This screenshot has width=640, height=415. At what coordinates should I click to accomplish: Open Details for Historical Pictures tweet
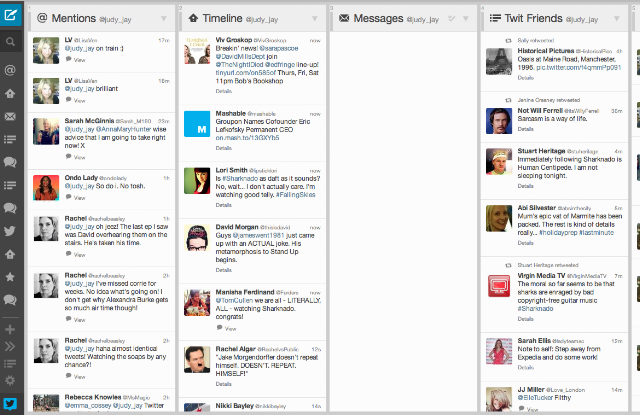[526, 78]
